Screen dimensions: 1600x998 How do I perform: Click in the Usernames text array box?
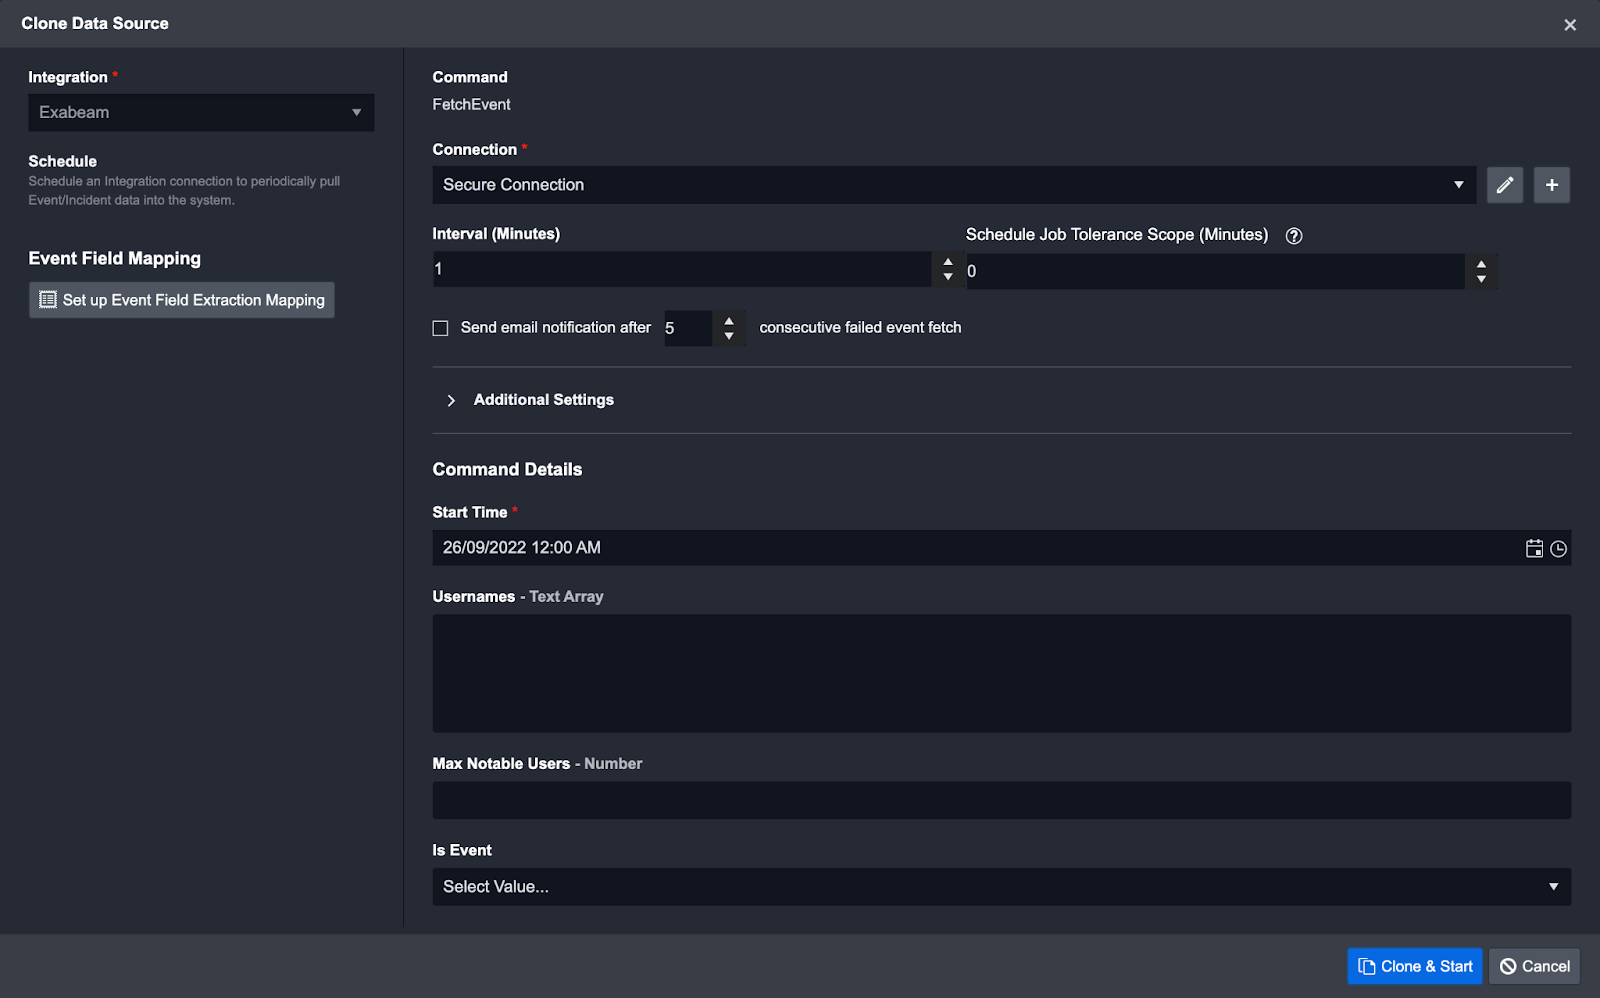click(x=1000, y=673)
